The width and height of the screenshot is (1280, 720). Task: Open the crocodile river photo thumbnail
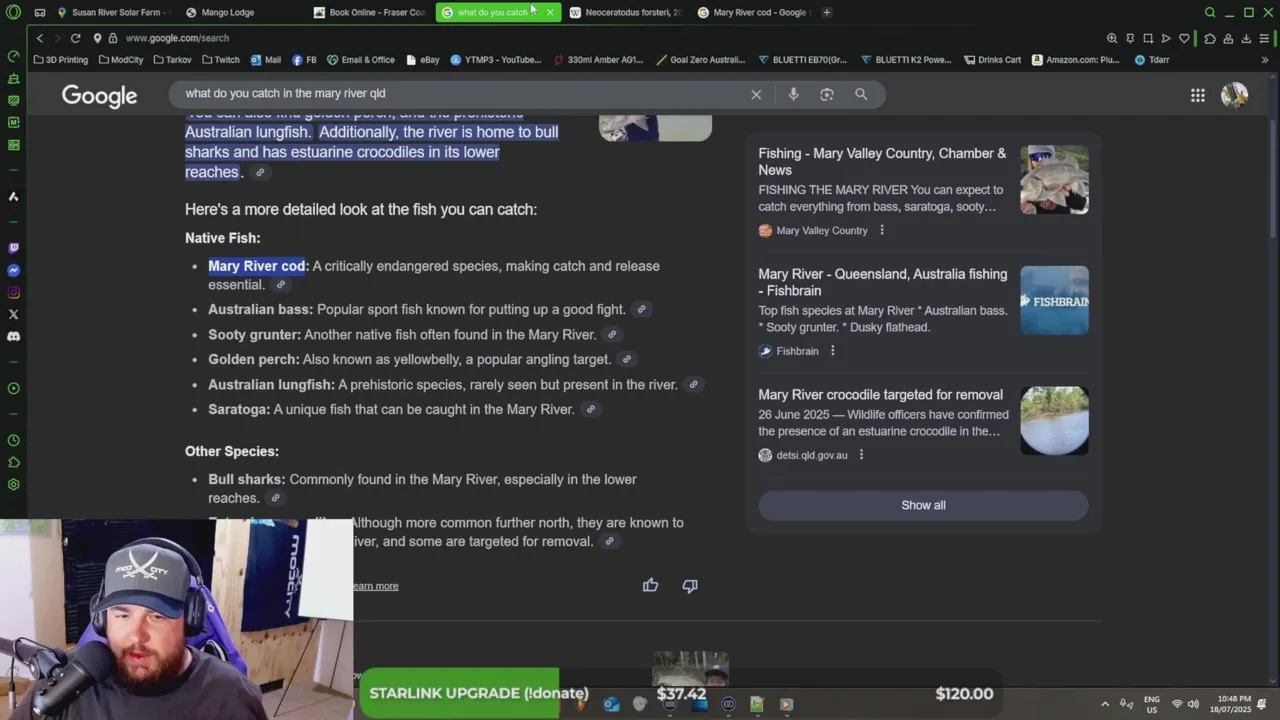(1054, 421)
